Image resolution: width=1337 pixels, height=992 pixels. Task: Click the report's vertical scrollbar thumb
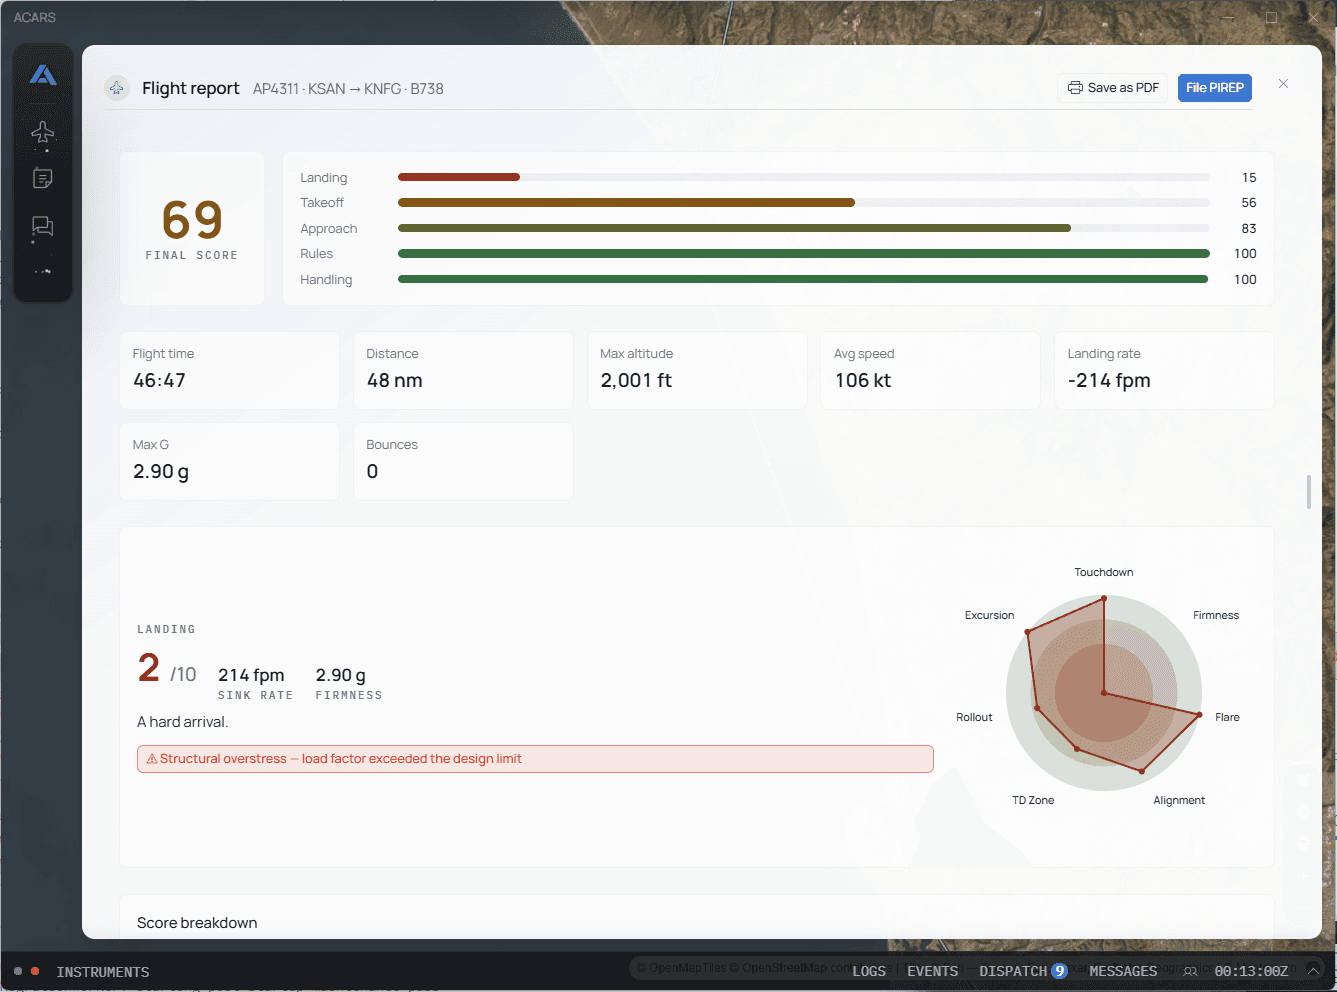click(1309, 492)
